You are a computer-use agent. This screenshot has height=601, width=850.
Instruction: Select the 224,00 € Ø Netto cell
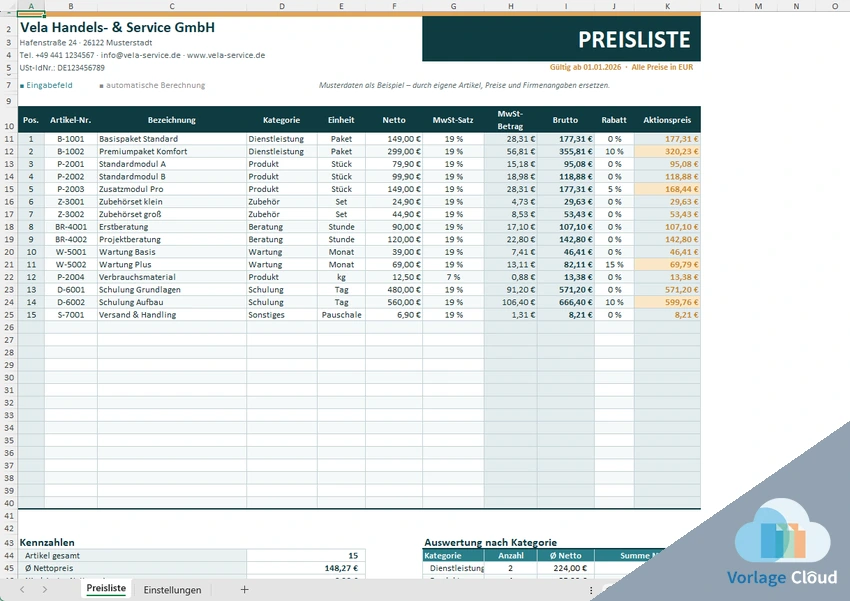(x=566, y=568)
